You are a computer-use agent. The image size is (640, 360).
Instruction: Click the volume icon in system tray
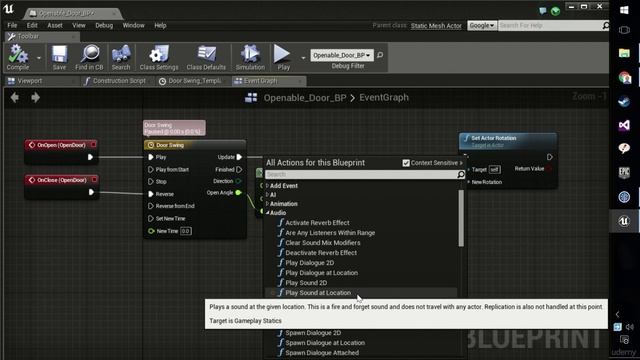point(630,327)
